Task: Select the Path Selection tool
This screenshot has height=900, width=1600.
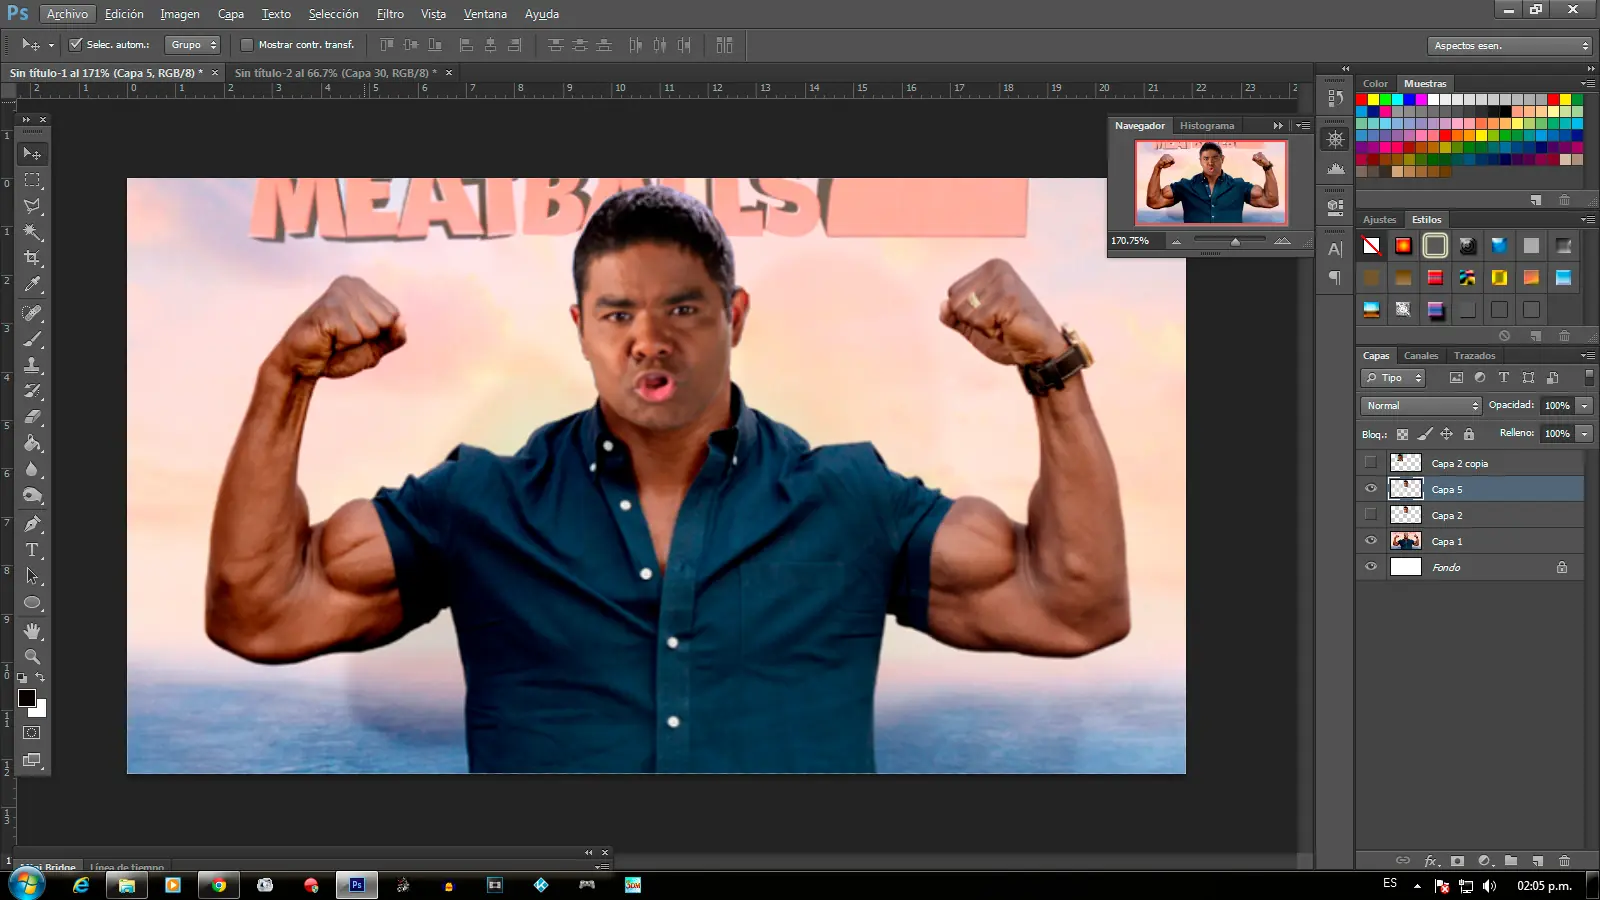Action: (32, 576)
